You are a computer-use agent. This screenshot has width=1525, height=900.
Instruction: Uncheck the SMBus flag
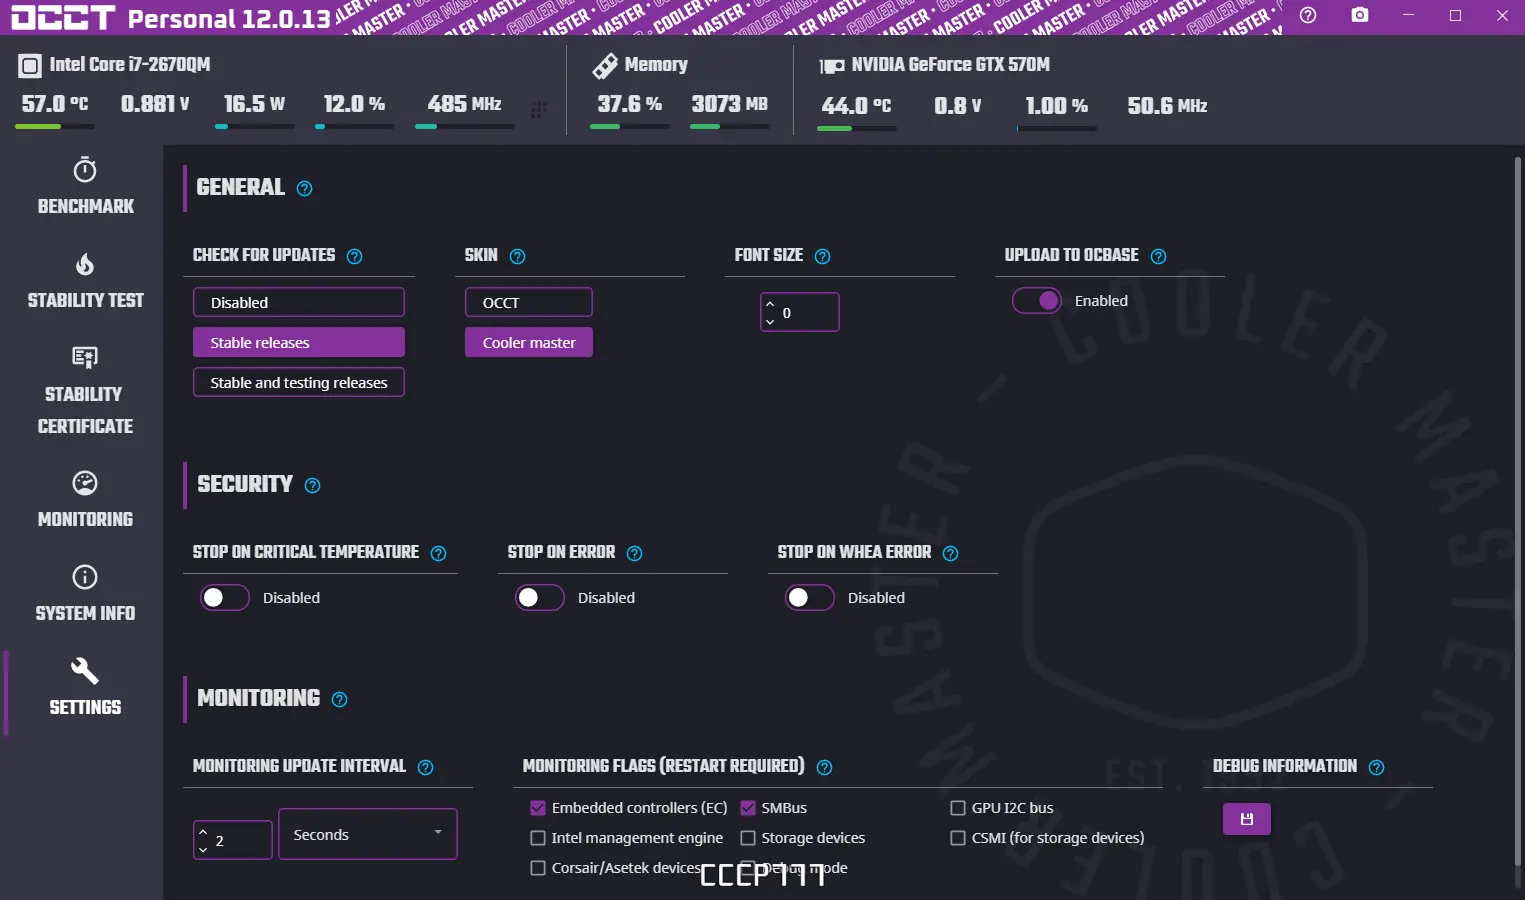[x=748, y=808]
